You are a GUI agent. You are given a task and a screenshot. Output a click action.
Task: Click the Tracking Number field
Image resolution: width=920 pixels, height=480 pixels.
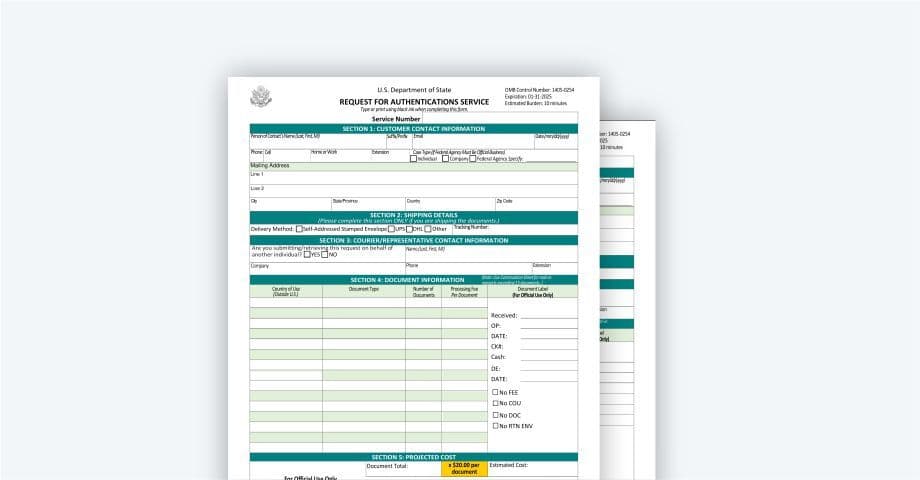[x=515, y=229]
